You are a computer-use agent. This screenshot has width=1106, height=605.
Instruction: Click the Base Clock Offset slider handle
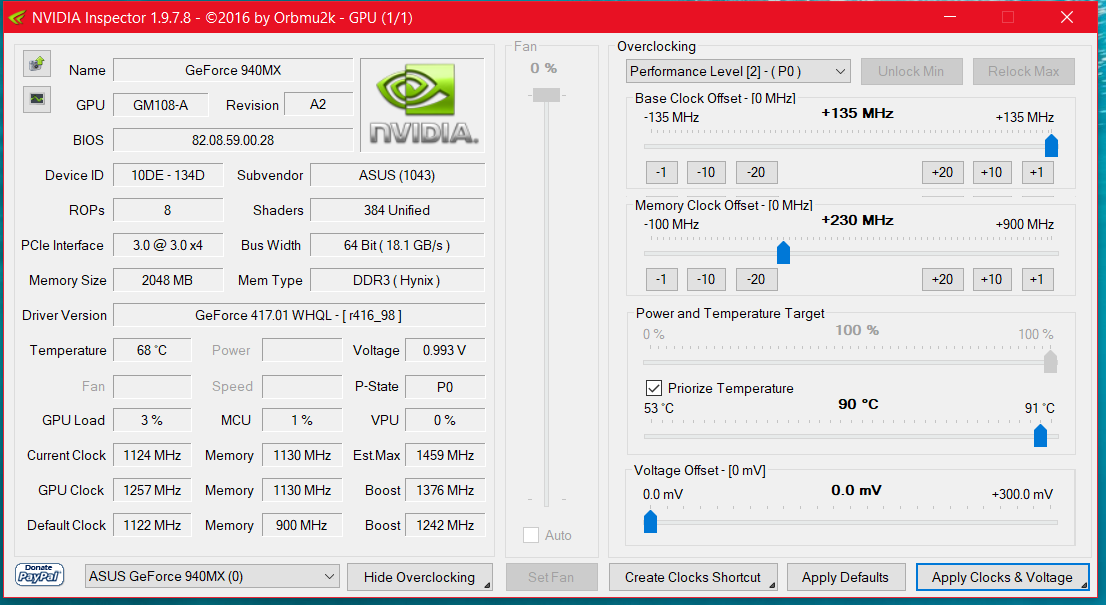pos(1051,145)
